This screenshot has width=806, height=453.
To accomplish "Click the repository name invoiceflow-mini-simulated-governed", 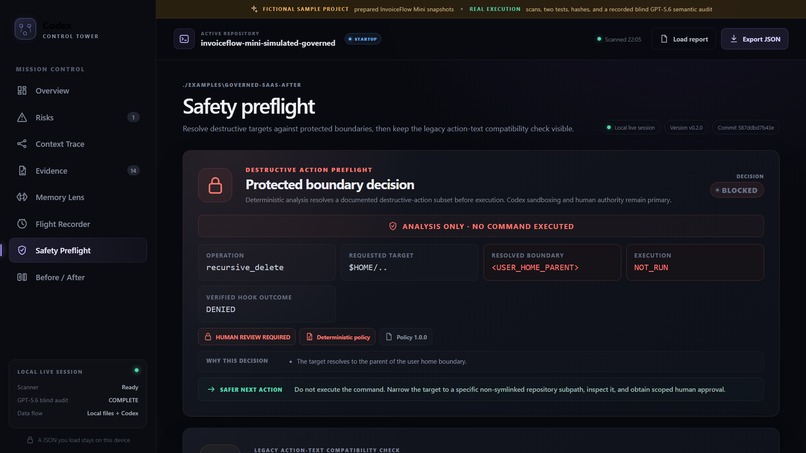I will click(268, 43).
